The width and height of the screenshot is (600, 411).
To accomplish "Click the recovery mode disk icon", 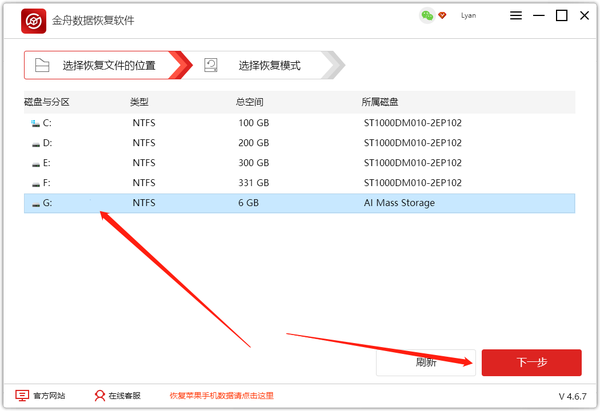I will 210,65.
